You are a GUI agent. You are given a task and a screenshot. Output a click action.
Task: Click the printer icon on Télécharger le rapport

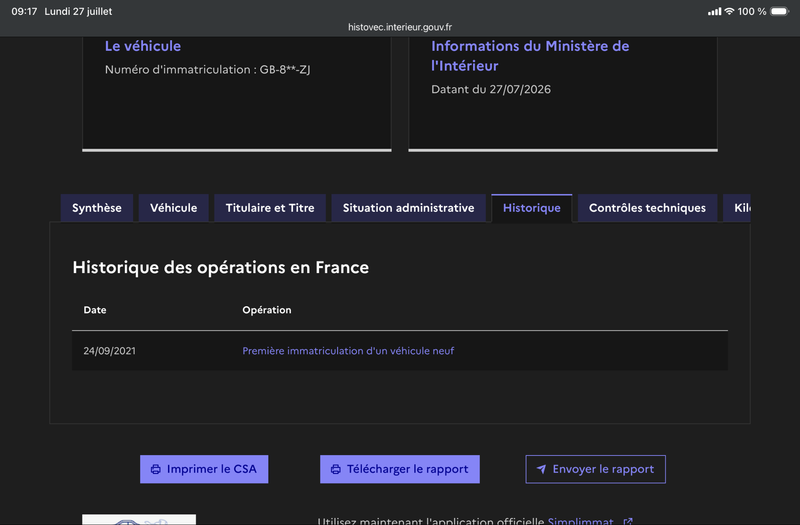pos(336,469)
